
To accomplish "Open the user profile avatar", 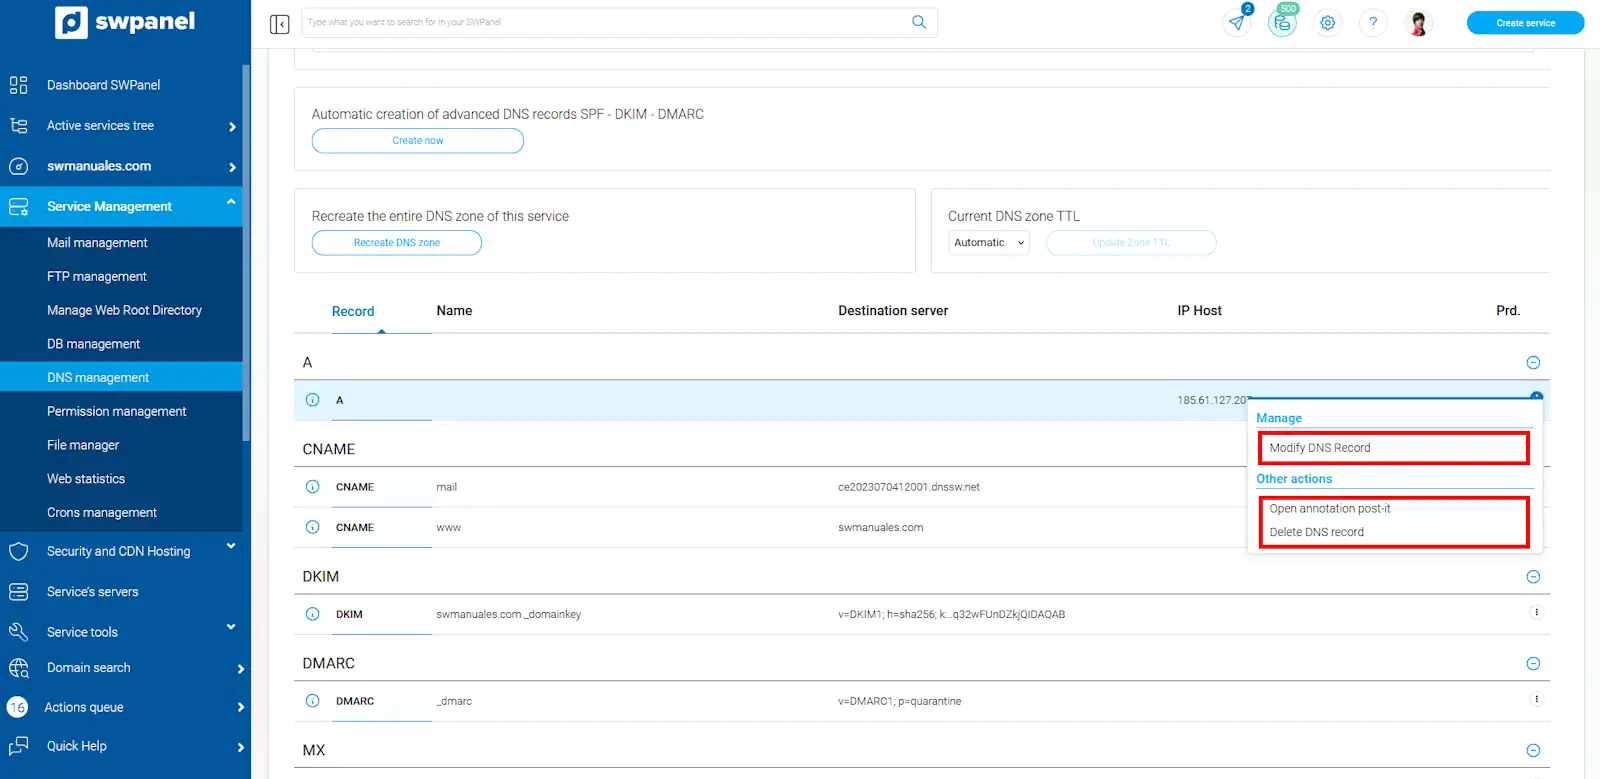I will point(1417,23).
